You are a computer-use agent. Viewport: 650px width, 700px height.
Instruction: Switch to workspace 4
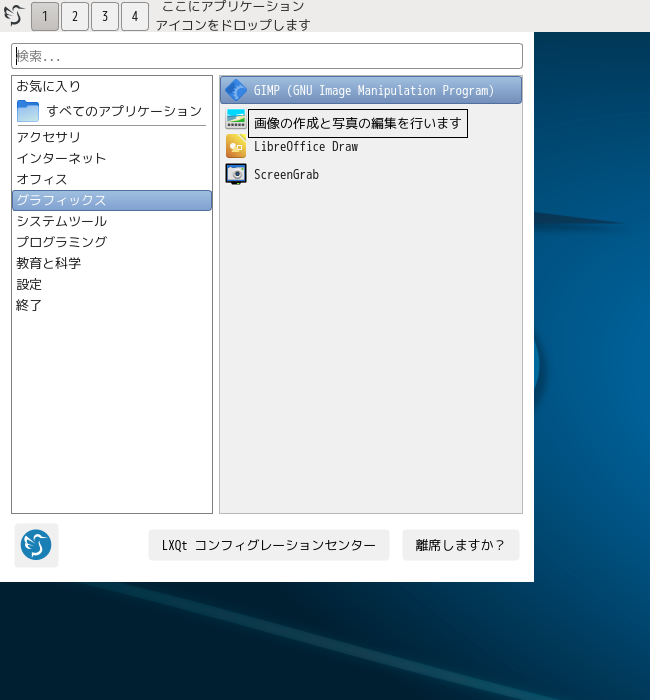(135, 16)
